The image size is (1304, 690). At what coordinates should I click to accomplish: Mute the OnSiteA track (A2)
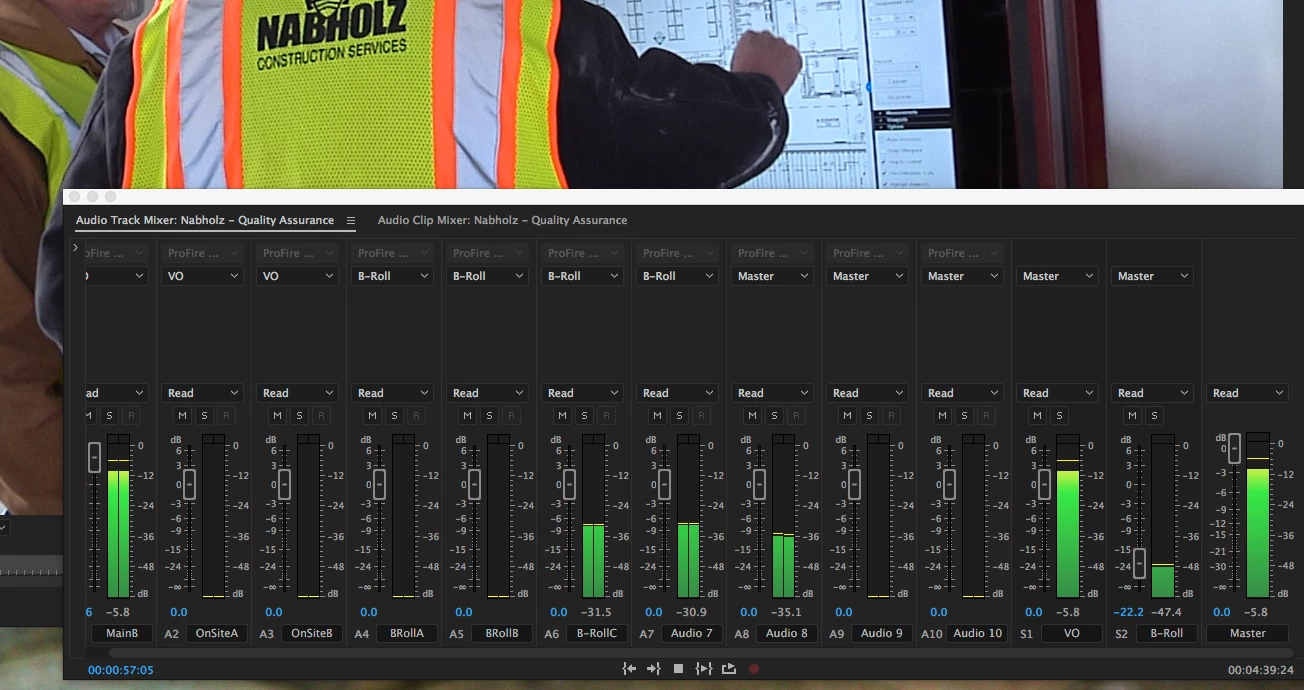pyautogui.click(x=182, y=416)
